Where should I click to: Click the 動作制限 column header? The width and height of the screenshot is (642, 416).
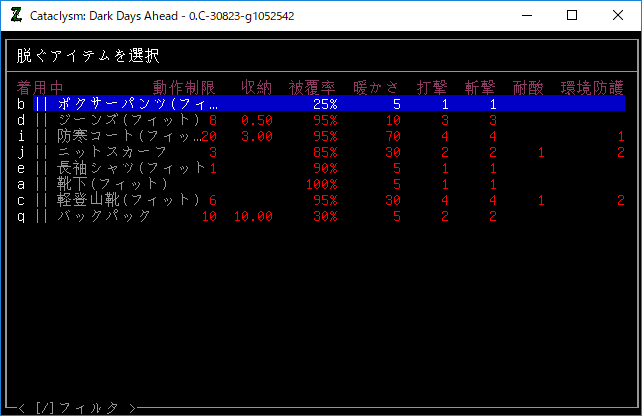184,88
